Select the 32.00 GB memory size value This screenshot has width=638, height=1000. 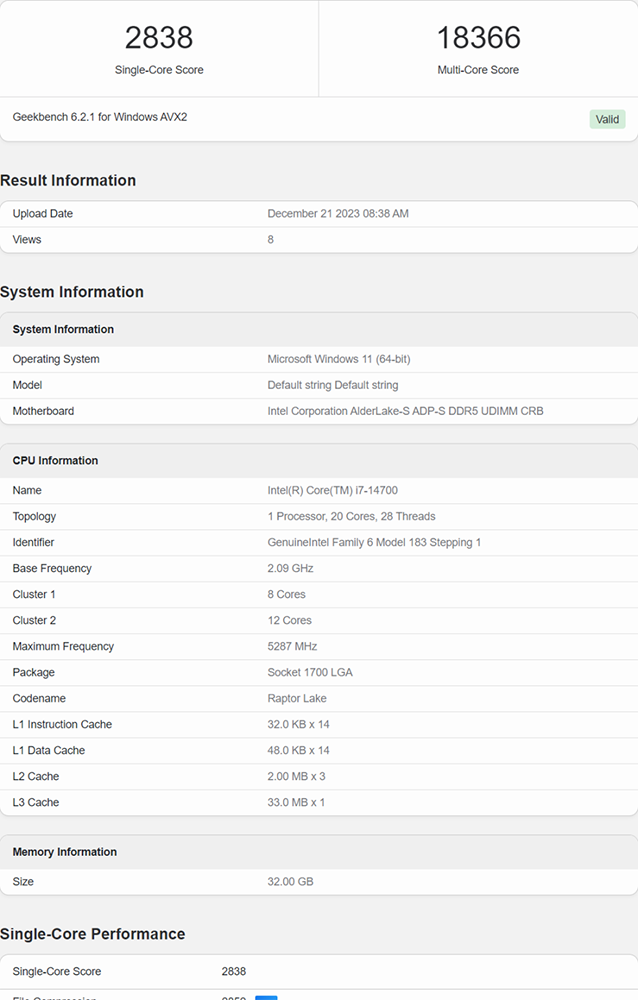[x=290, y=882]
